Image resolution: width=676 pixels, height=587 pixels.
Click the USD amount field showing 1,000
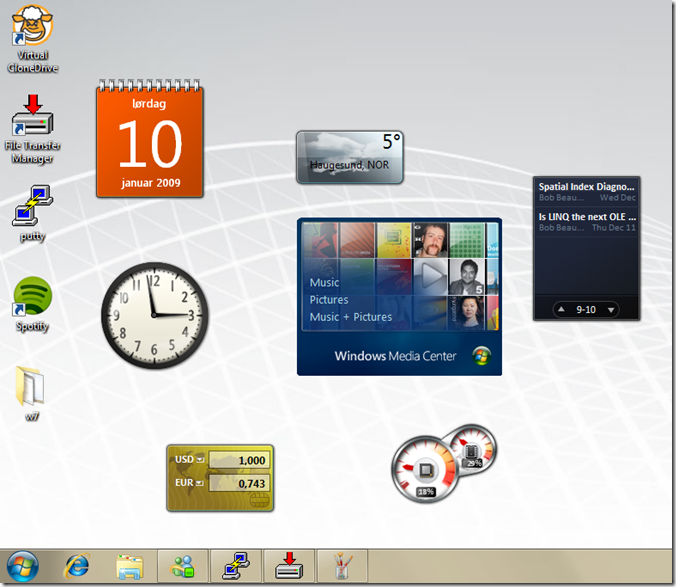coord(240,460)
